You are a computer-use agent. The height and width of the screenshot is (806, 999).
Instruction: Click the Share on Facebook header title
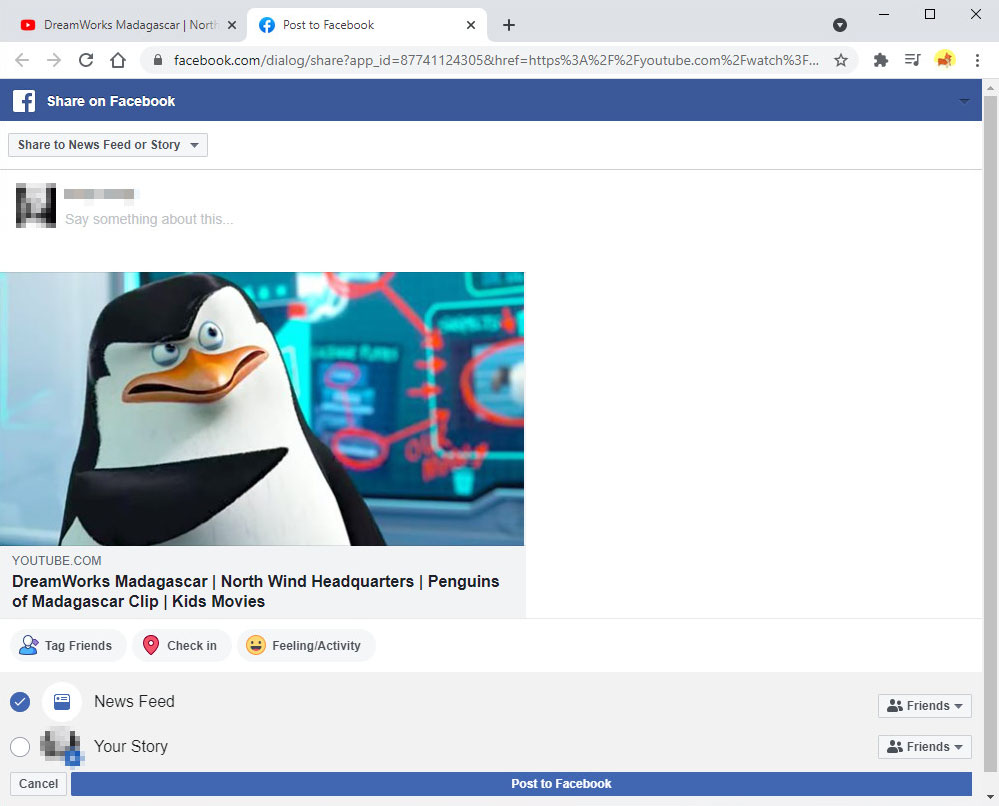[x=111, y=101]
